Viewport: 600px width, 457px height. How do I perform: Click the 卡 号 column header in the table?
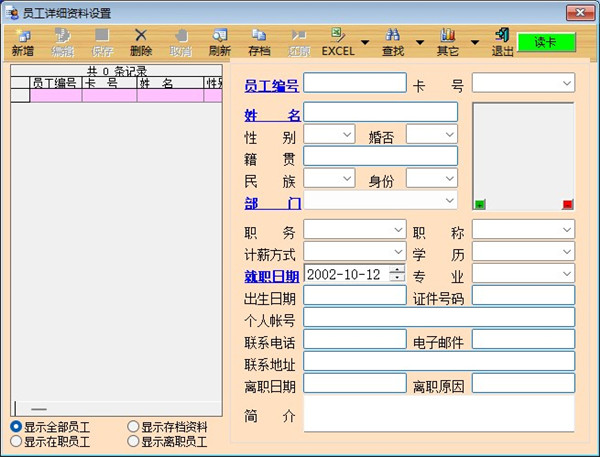[x=109, y=83]
